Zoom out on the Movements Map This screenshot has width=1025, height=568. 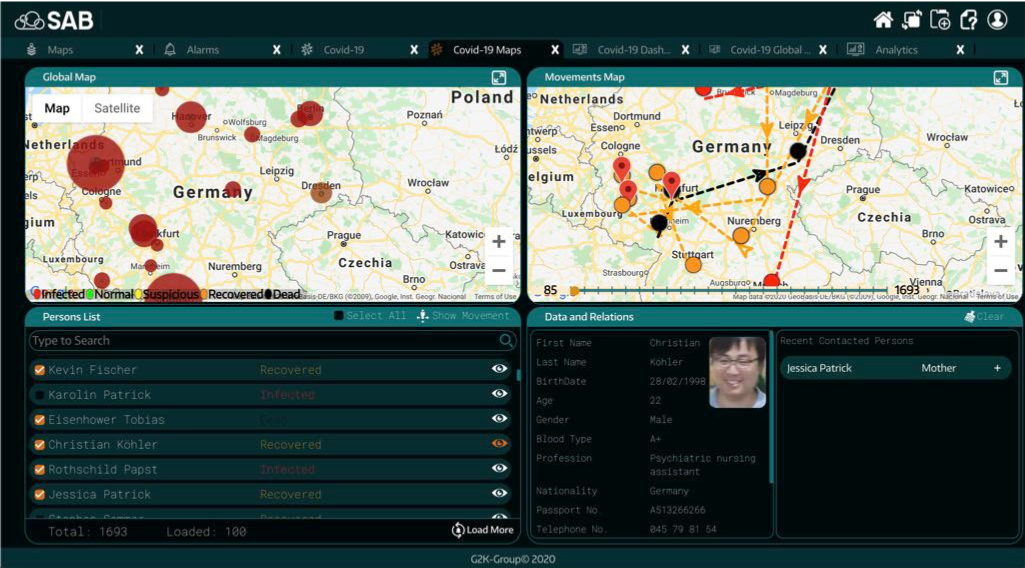click(1000, 270)
